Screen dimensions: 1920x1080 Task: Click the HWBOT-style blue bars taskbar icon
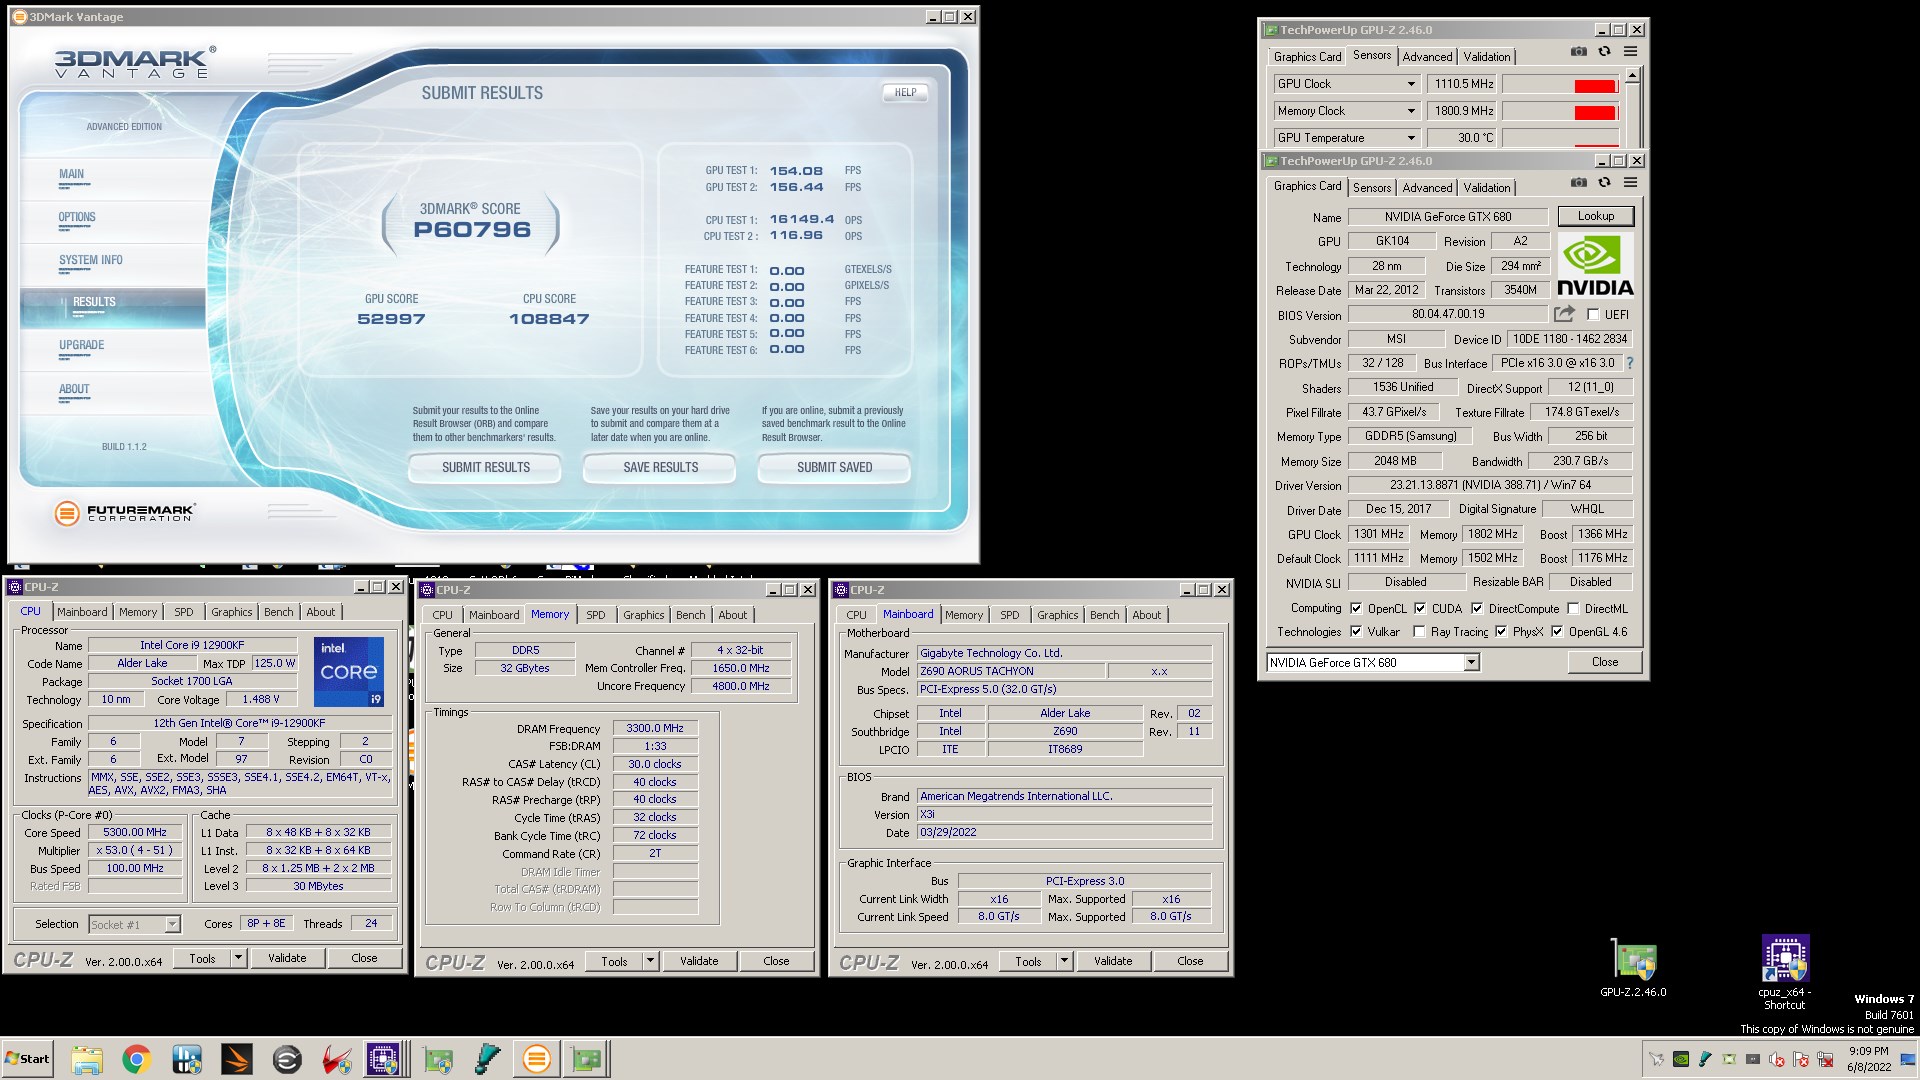187,1059
